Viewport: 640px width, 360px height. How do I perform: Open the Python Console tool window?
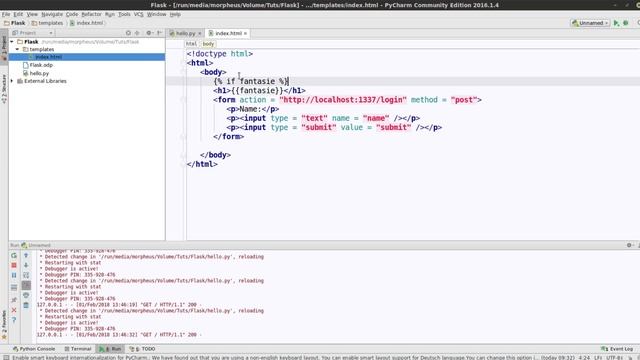click(34, 349)
